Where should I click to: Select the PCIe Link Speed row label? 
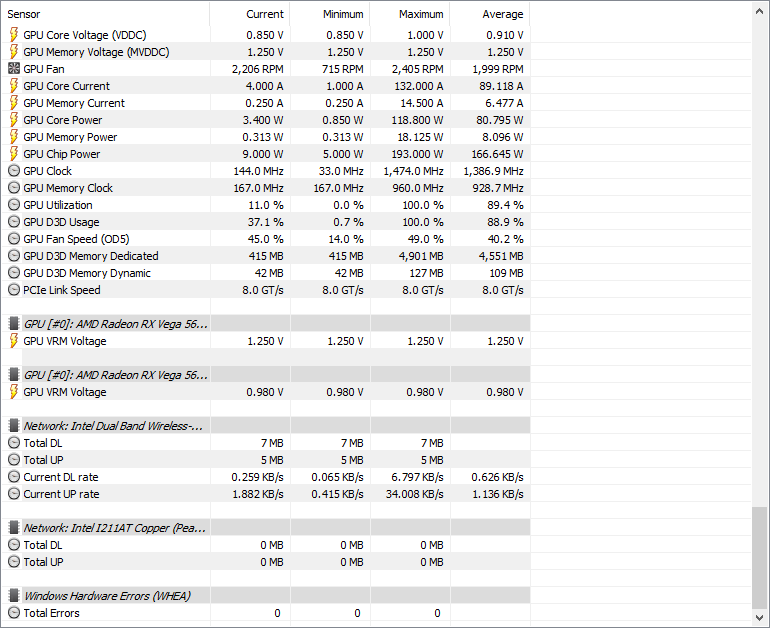[x=61, y=290]
